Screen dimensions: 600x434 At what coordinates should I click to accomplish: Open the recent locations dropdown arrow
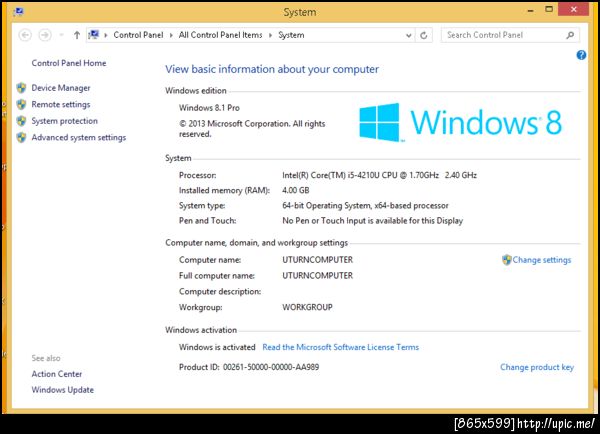tap(61, 35)
